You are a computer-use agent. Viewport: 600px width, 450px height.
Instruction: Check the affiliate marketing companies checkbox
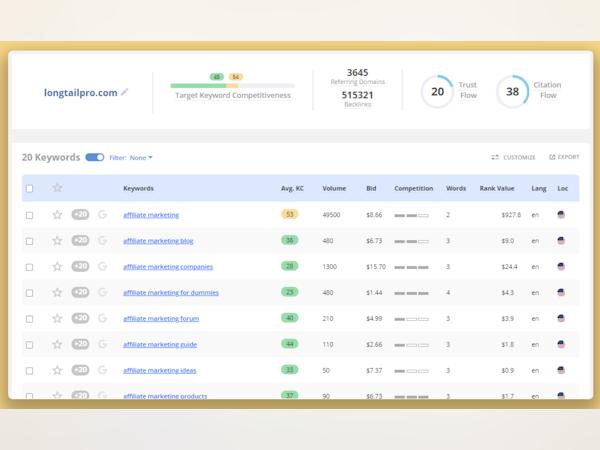[29, 267]
